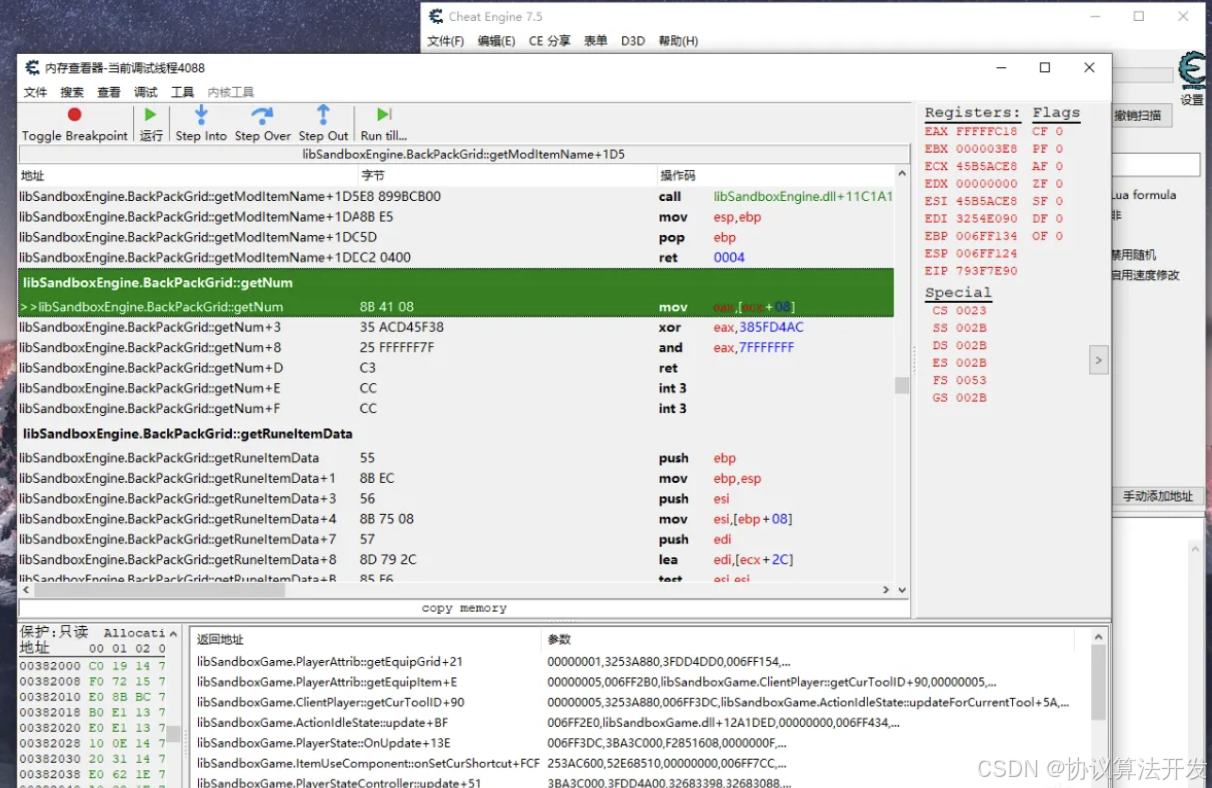
Task: Open 文件(F) menu in Cheat Engine window
Action: pos(446,41)
